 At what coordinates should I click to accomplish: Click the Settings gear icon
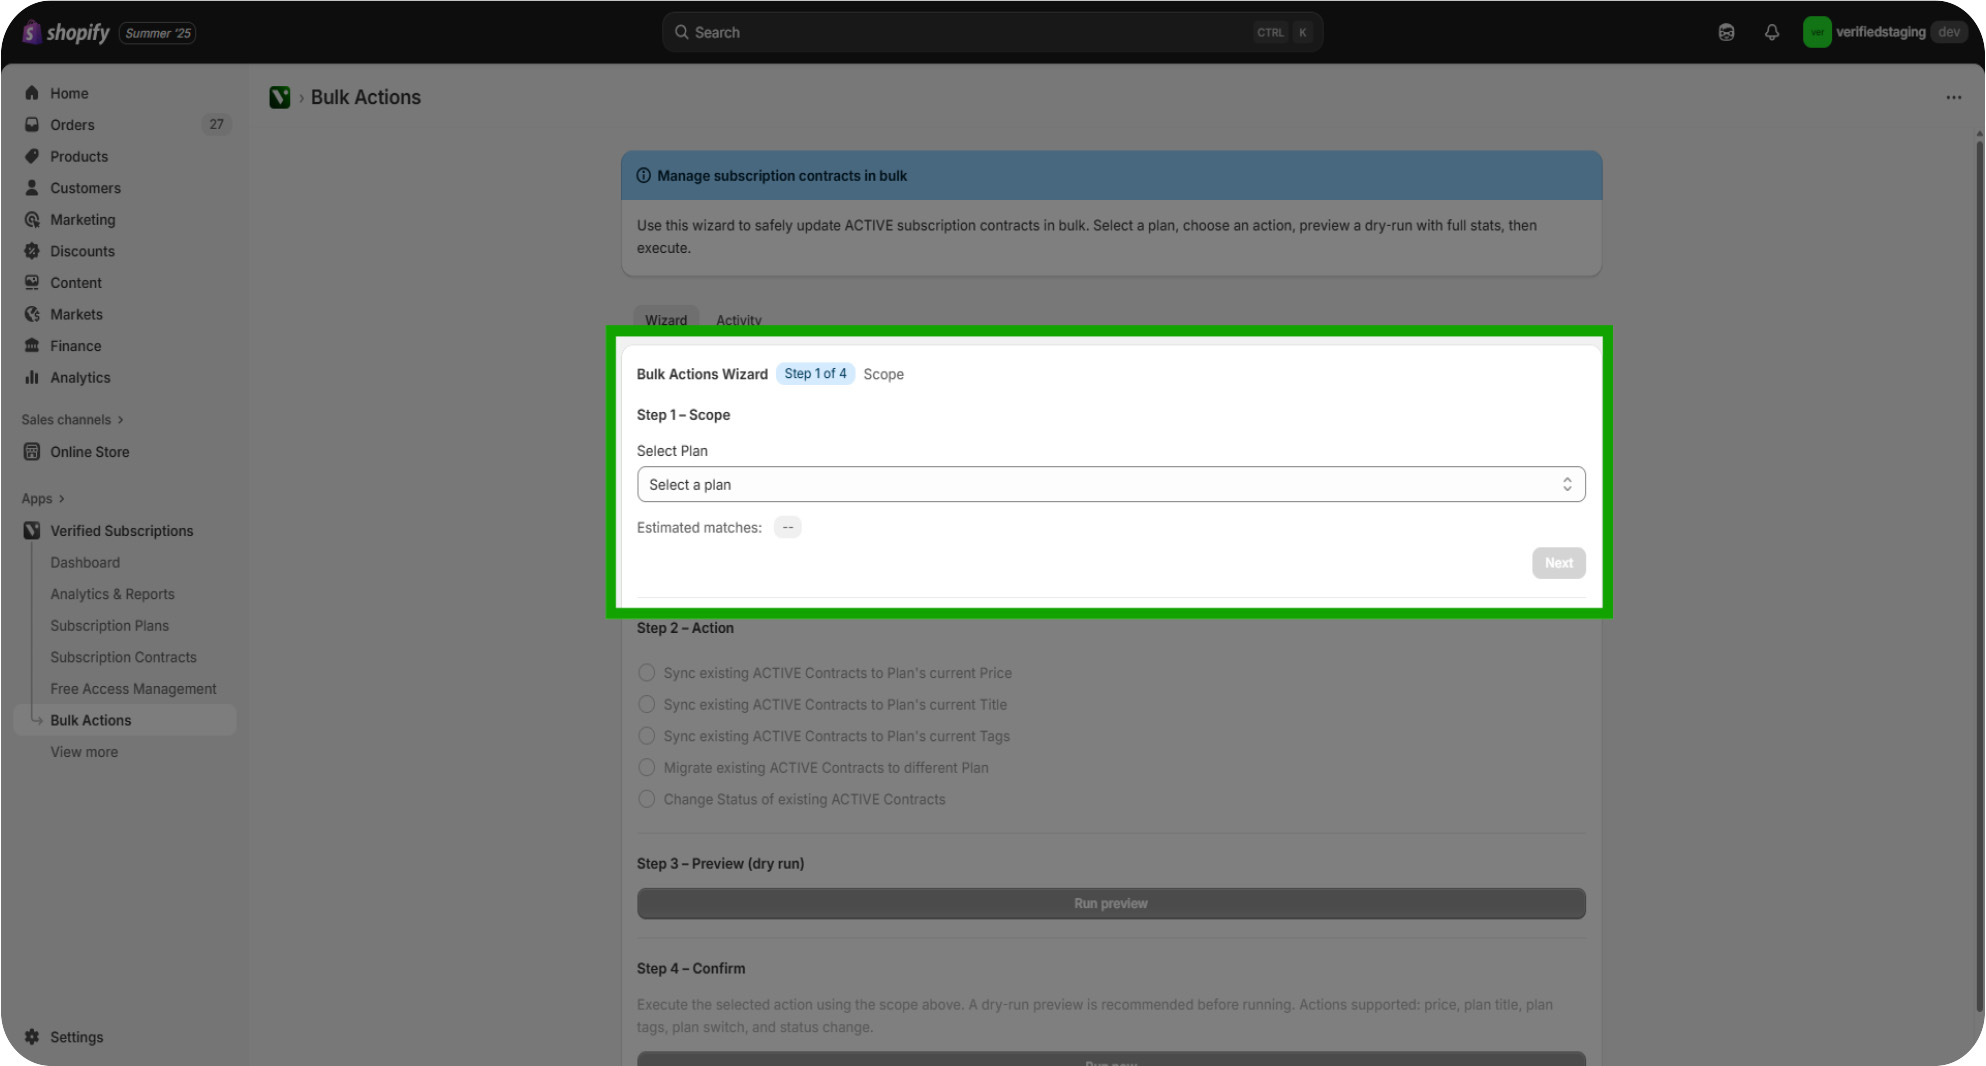(x=32, y=1037)
